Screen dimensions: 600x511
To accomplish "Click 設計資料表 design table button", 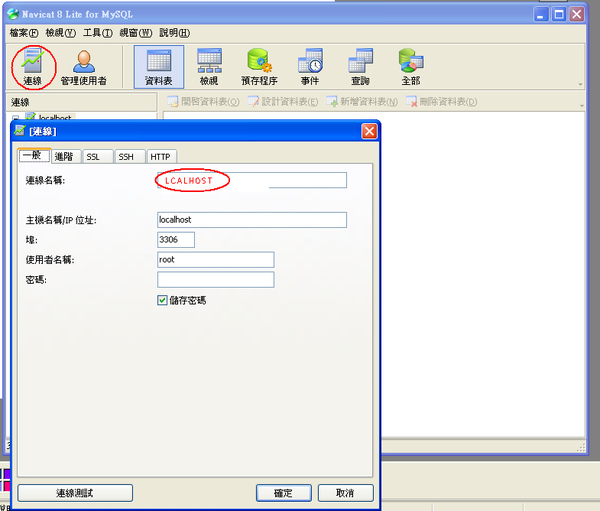I will (283, 102).
